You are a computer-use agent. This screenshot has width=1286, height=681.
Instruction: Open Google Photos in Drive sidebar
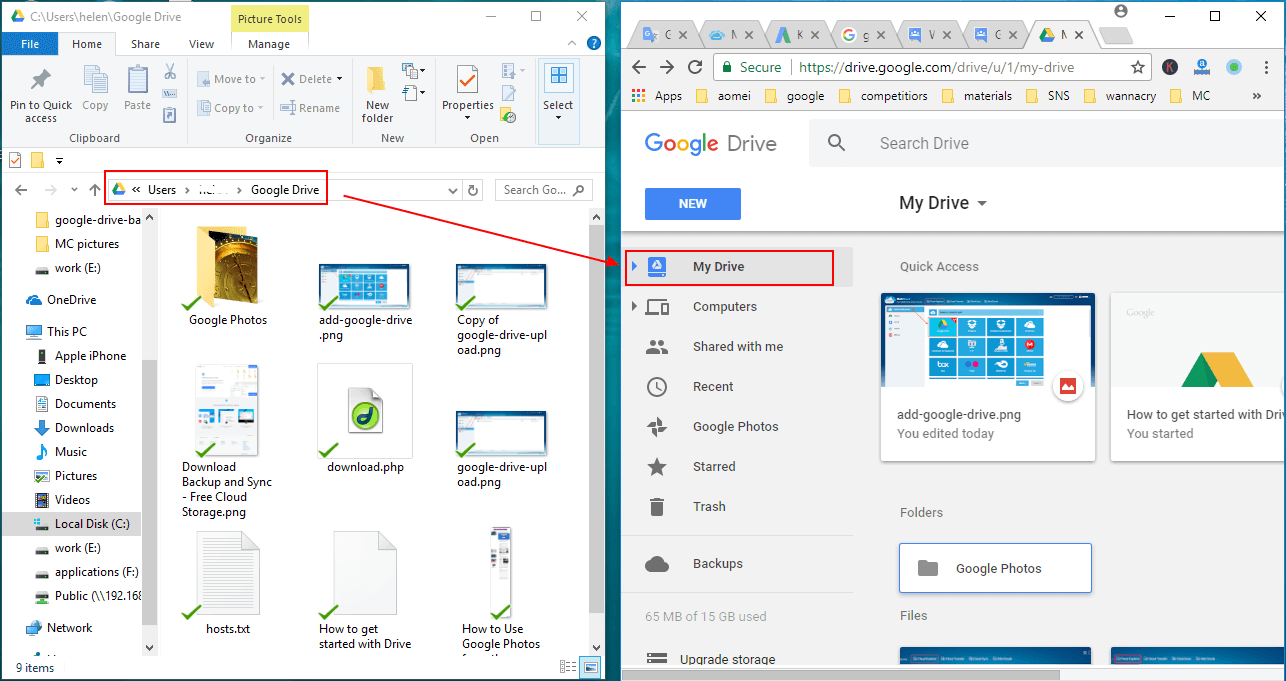738,427
